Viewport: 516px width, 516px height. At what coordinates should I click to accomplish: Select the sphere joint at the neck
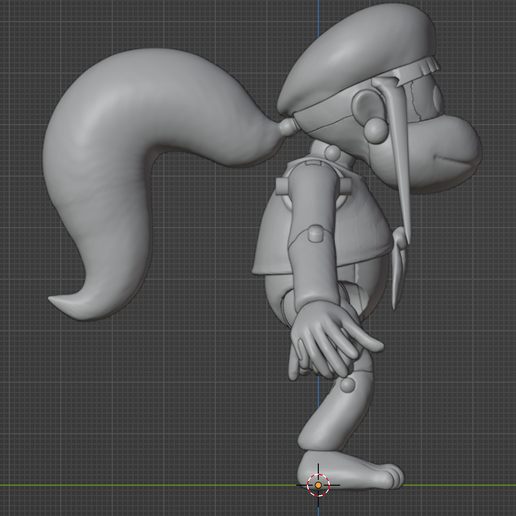[x=332, y=153]
